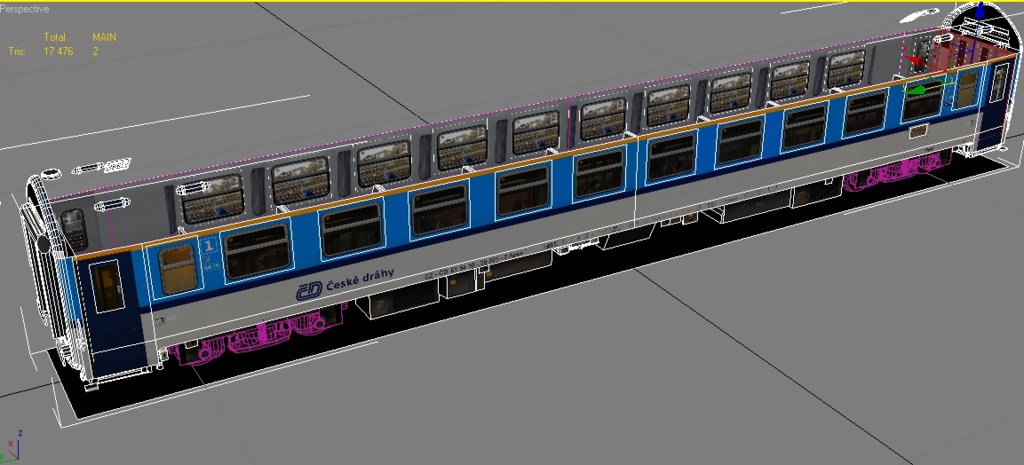Select the first lower-deck window right of the 1 marker
This screenshot has width=1024, height=465.
(257, 251)
